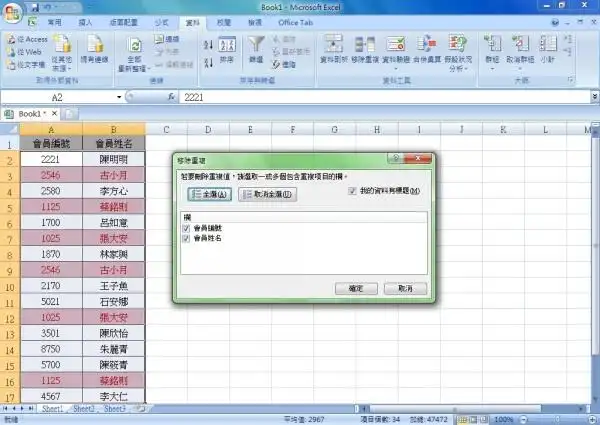Click the fx insert function icon
This screenshot has width=600, height=425.
(x=171, y=97)
